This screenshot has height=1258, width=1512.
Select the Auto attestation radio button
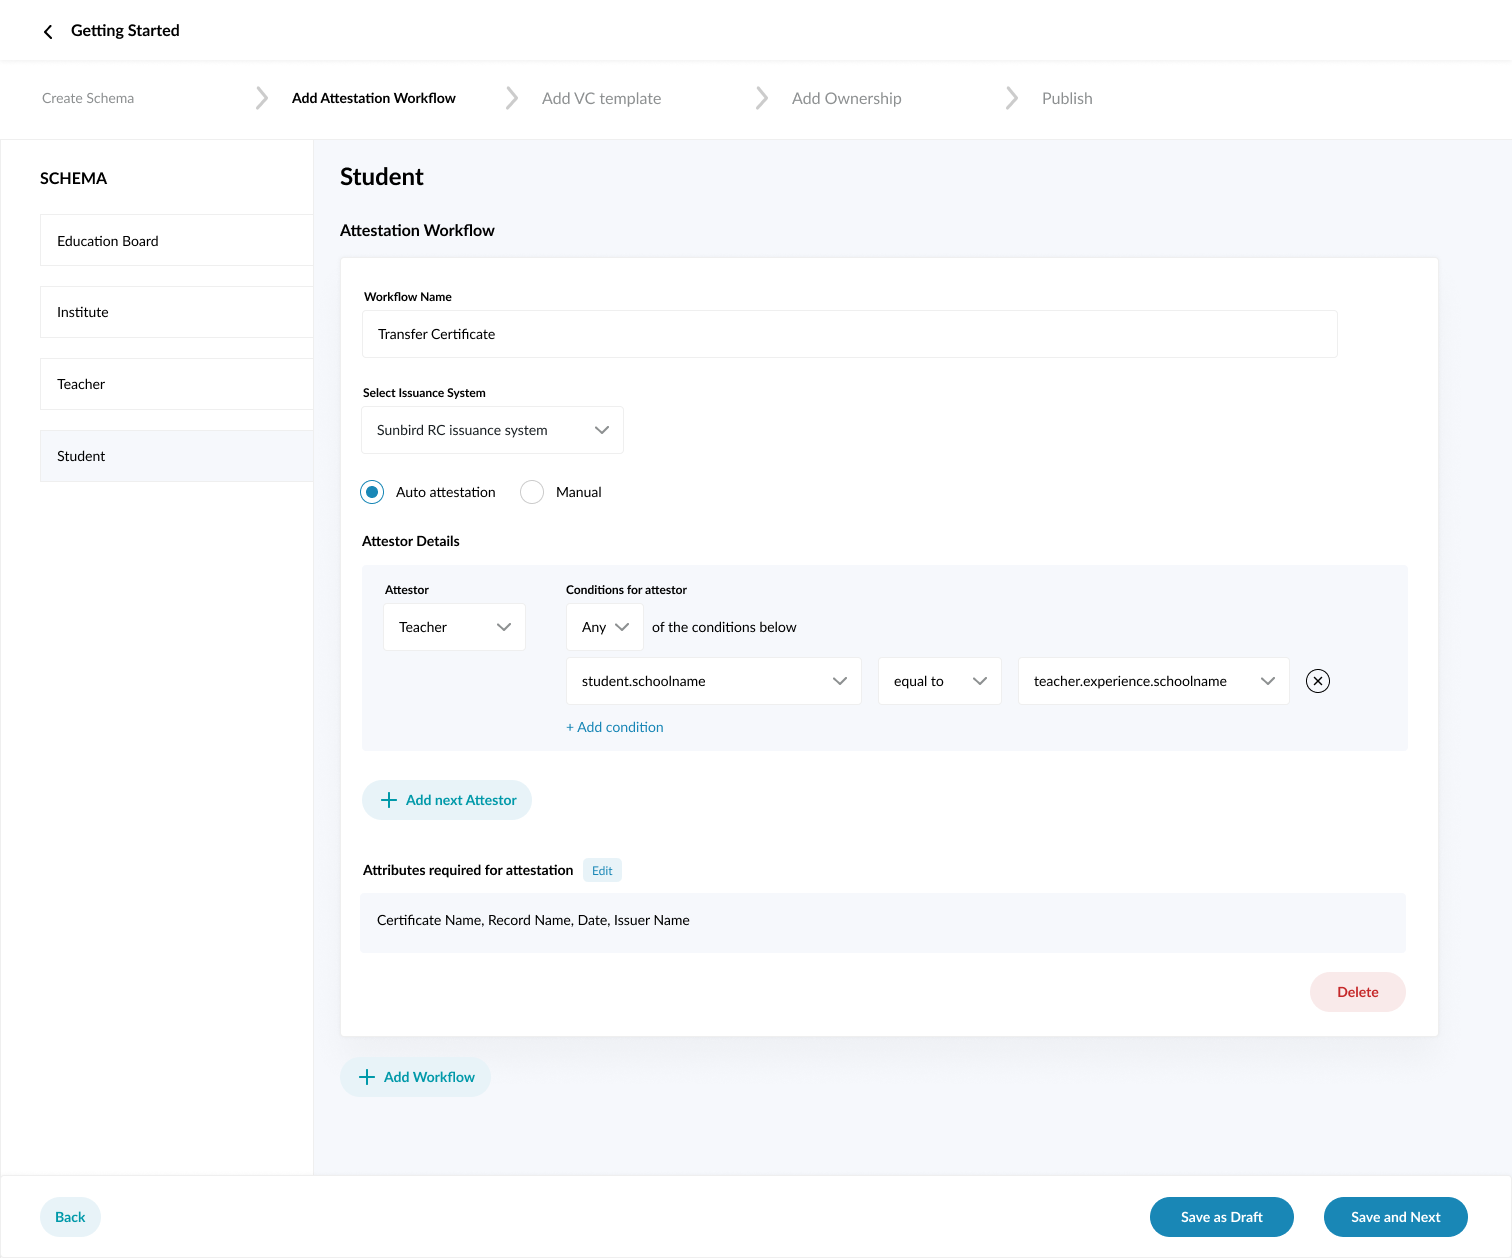(x=371, y=492)
